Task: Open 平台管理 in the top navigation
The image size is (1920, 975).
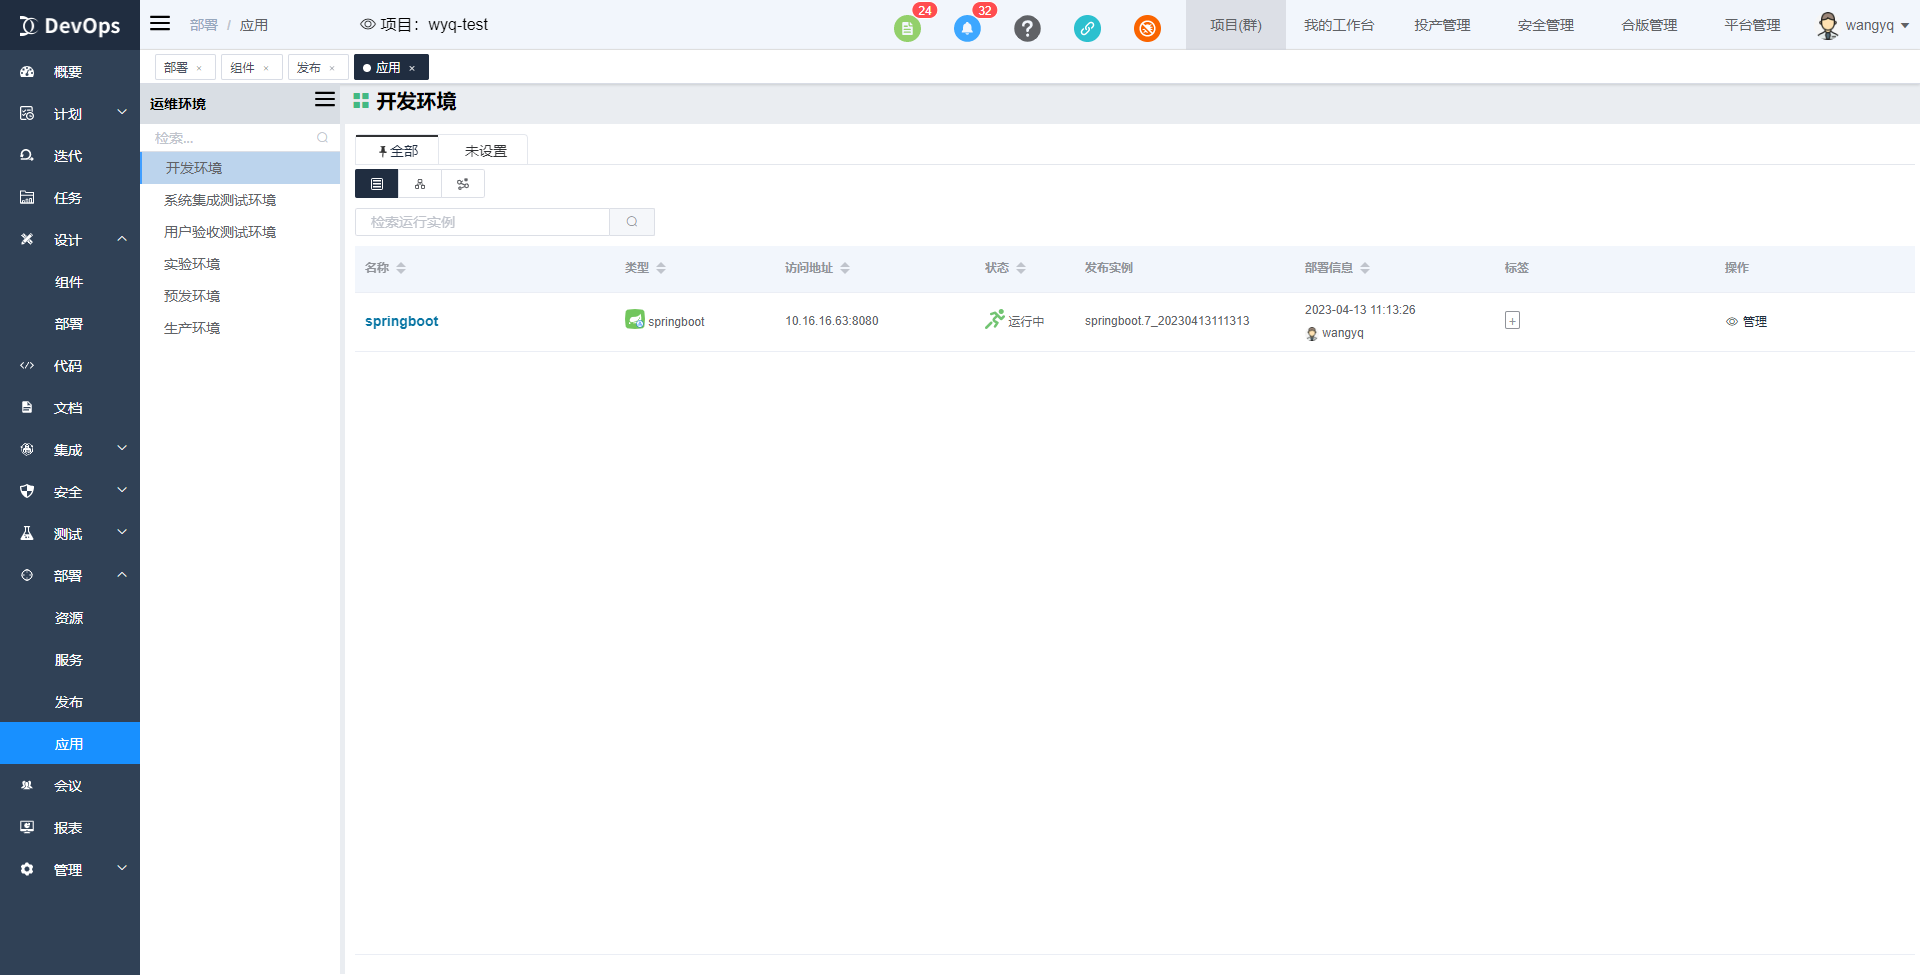Action: pyautogui.click(x=1751, y=25)
